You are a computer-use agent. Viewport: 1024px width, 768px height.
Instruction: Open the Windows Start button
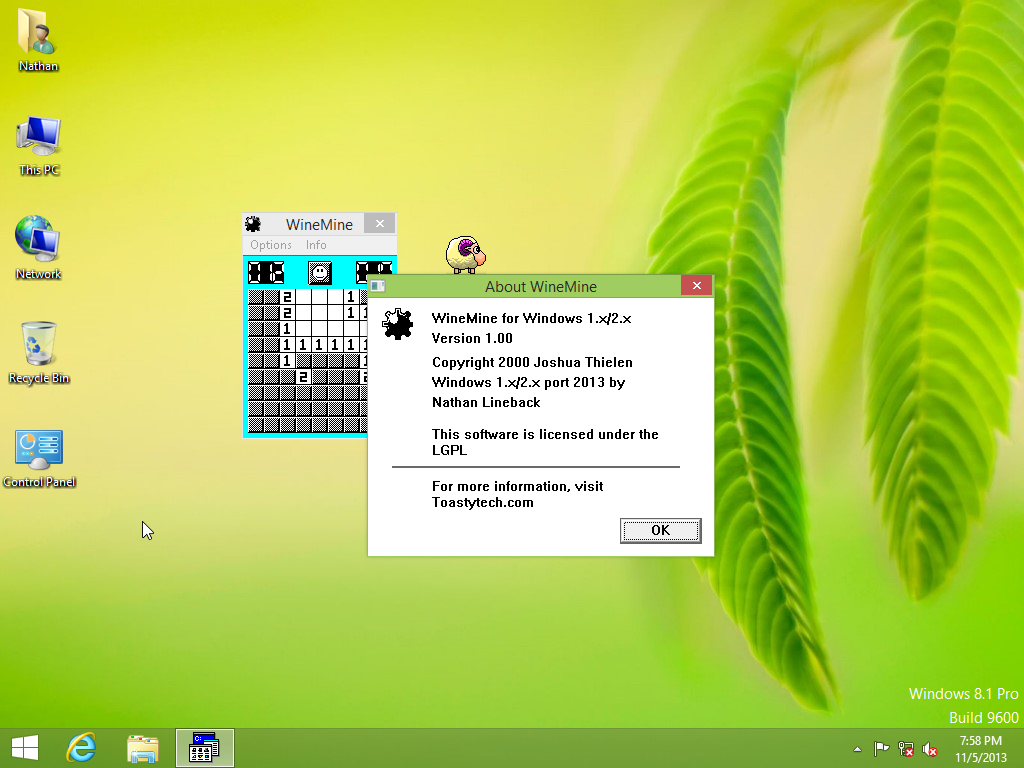pyautogui.click(x=25, y=748)
